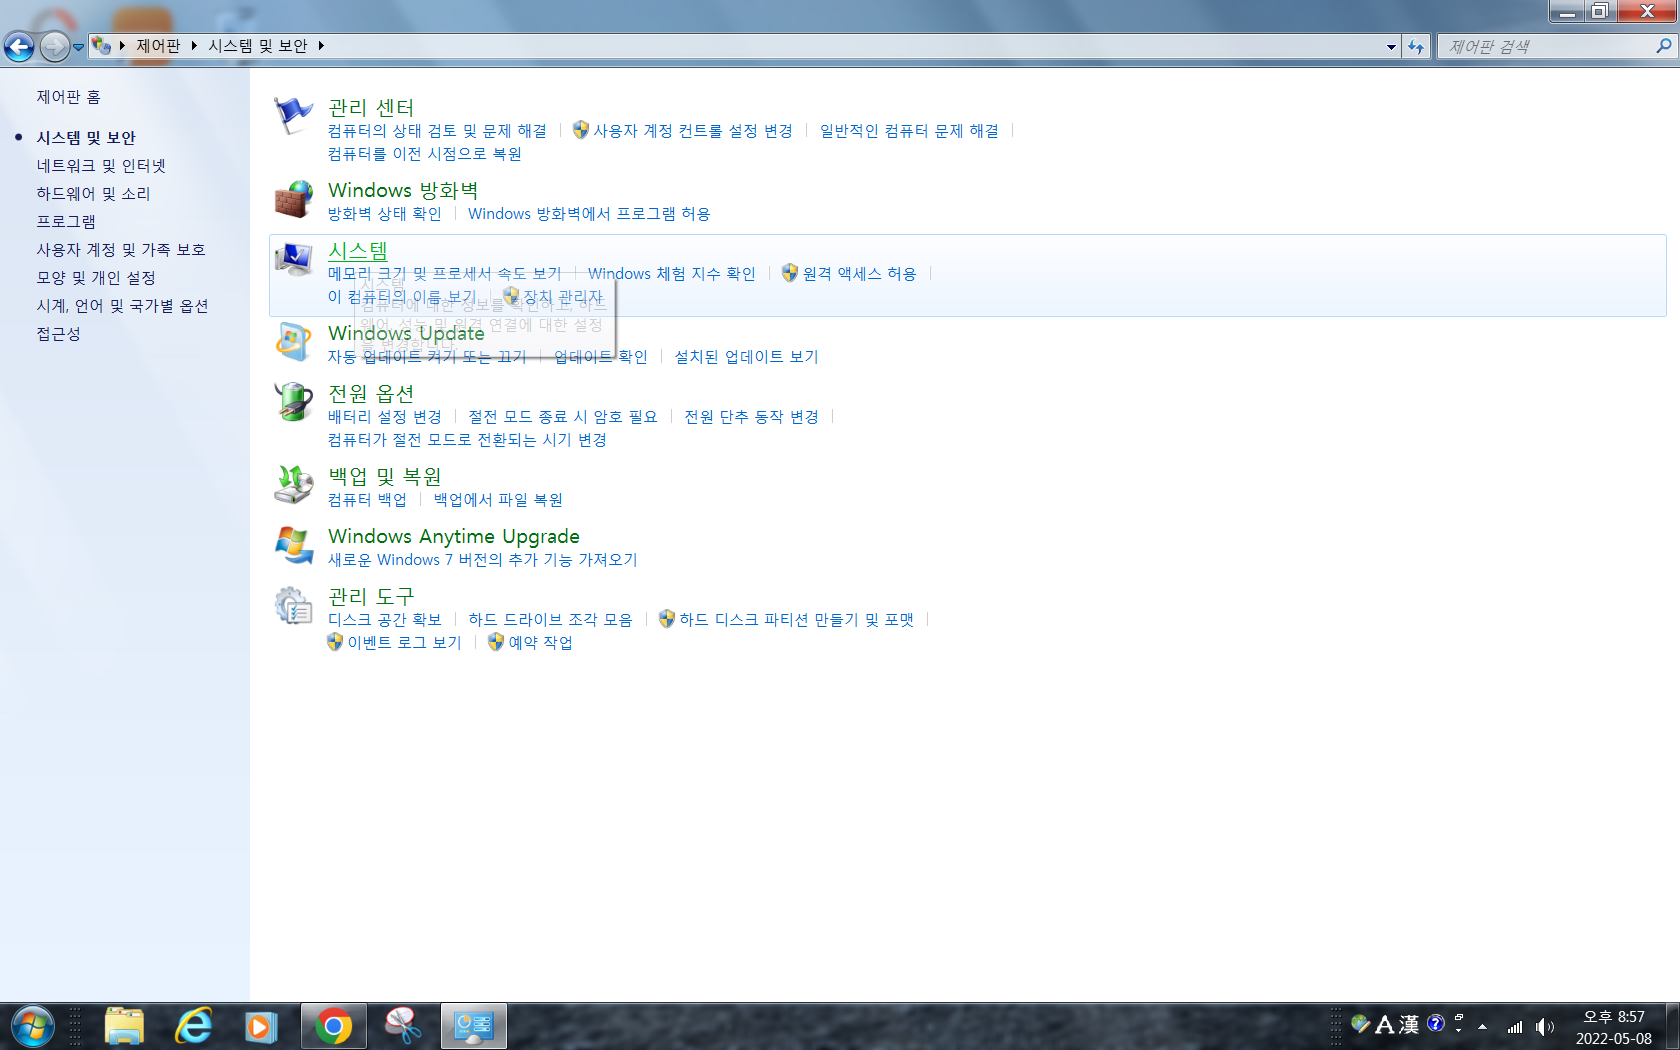This screenshot has height=1050, width=1680.
Task: Refresh the Control Panel address bar
Action: click(x=1416, y=46)
